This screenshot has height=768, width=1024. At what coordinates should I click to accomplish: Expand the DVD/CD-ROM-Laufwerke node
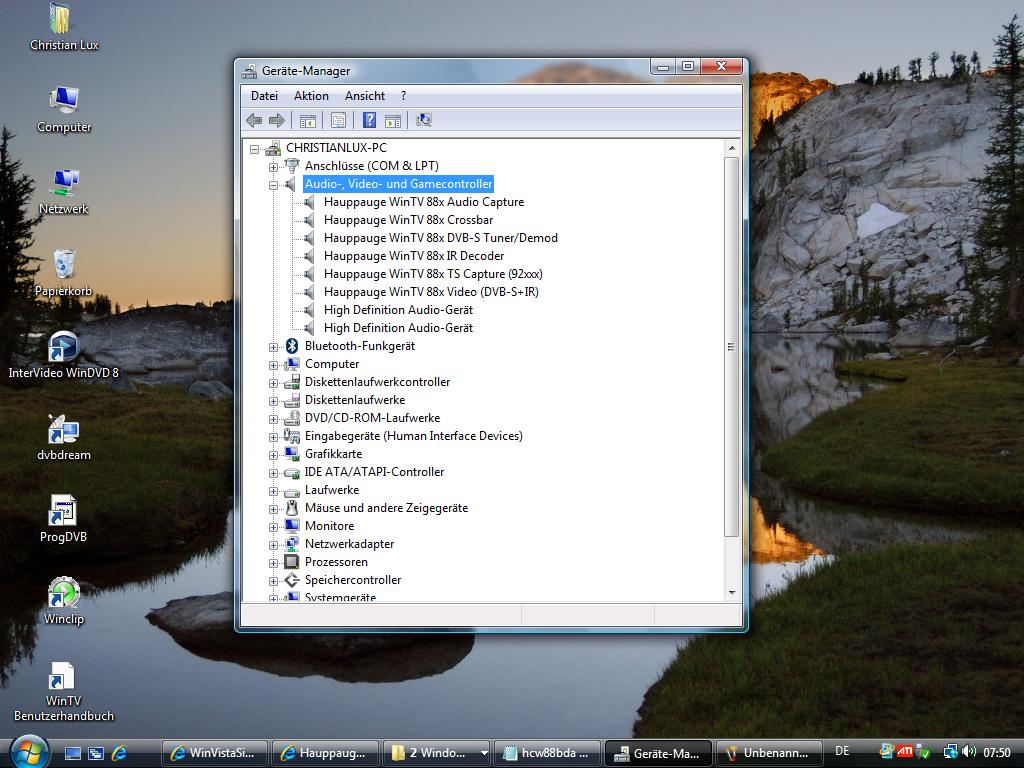coord(273,419)
